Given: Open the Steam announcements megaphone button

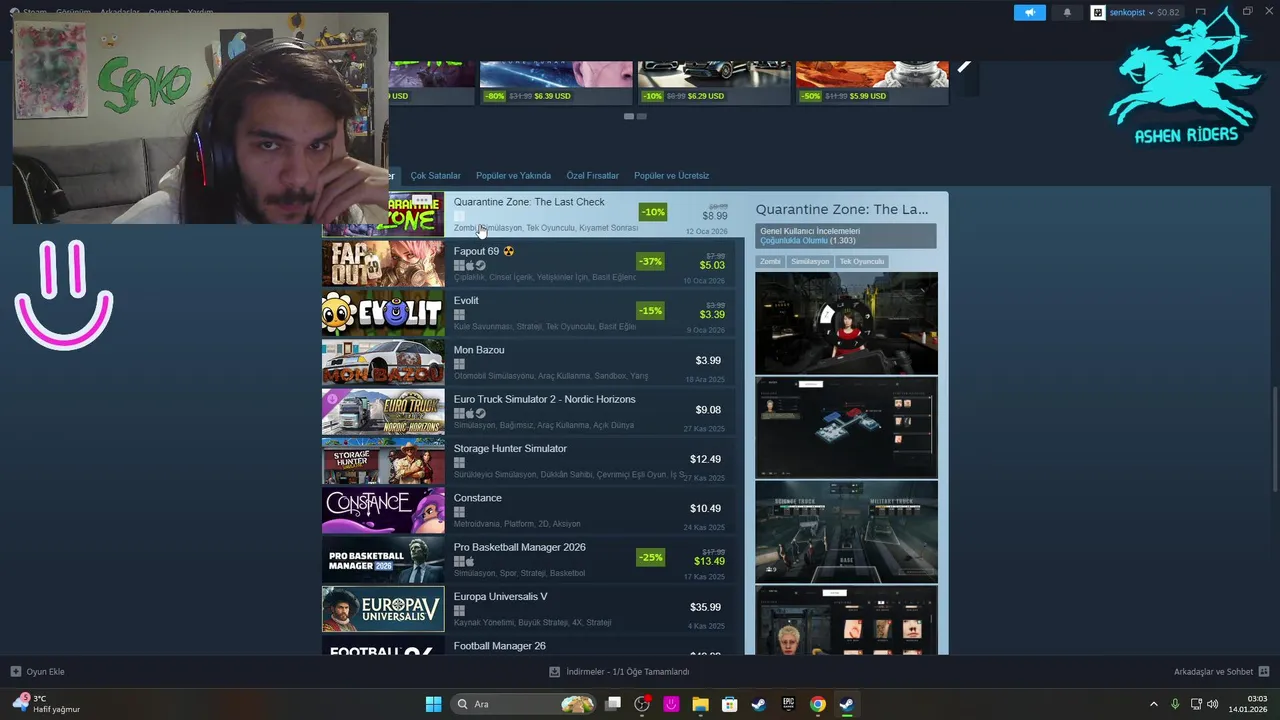Looking at the screenshot, I should pyautogui.click(x=1029, y=13).
